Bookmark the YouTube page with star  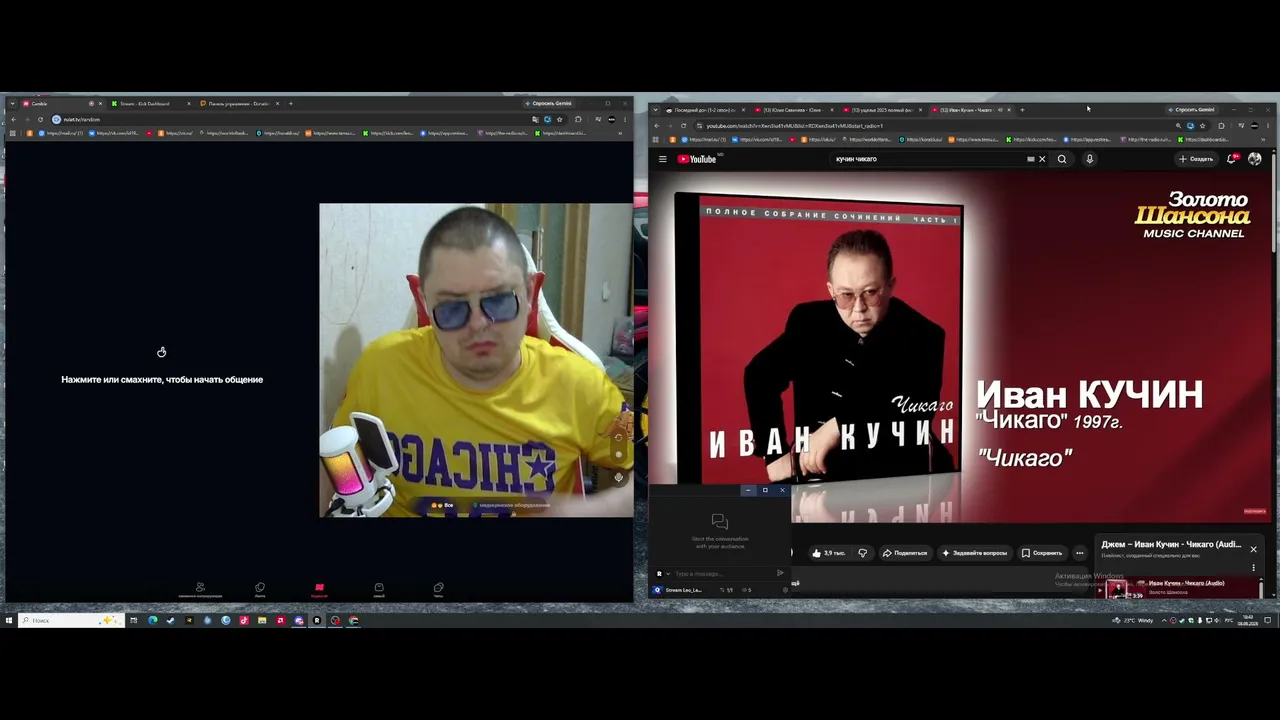1202,126
